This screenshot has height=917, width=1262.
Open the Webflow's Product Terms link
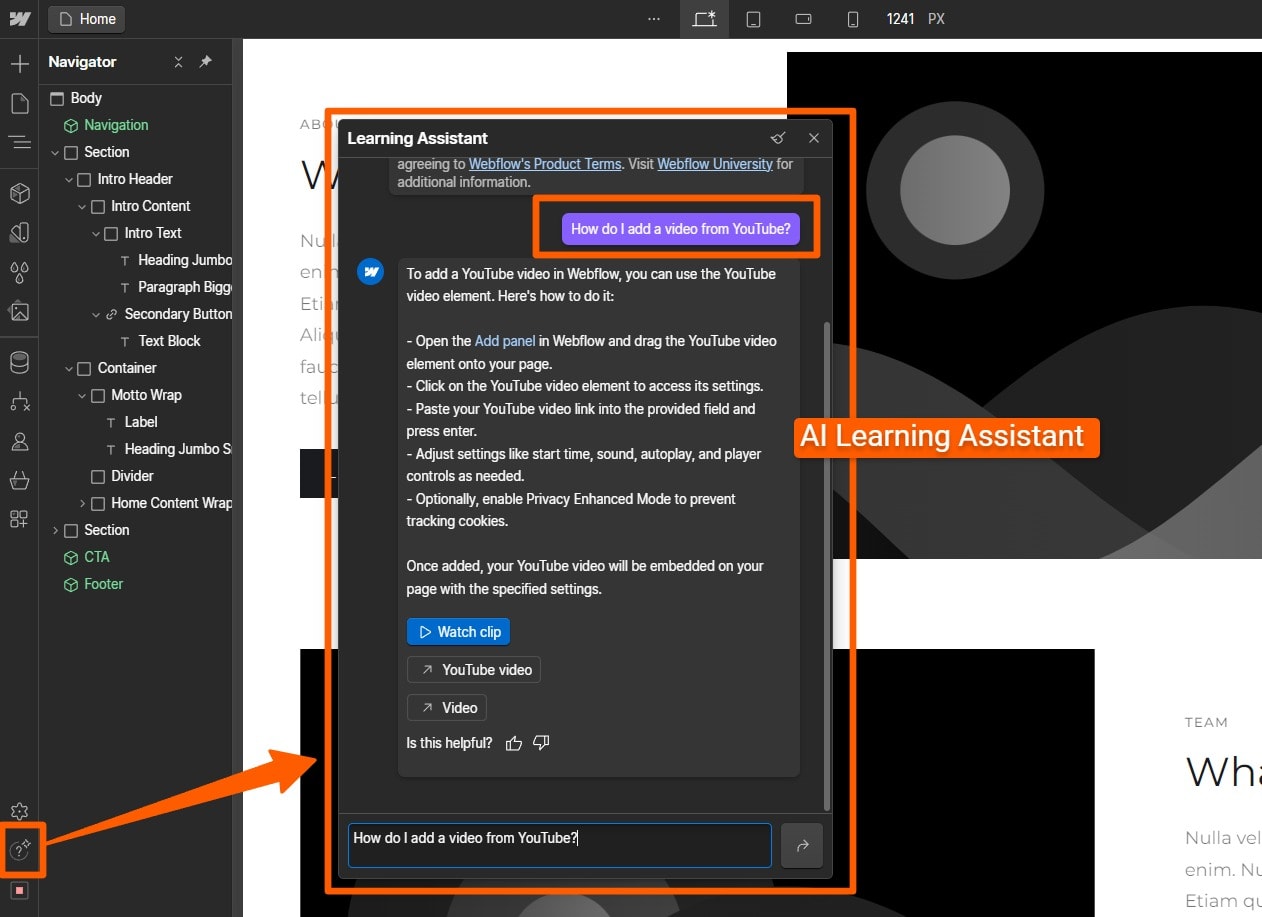tap(545, 164)
